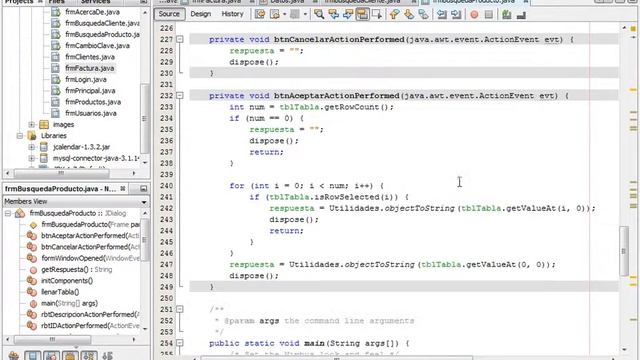Collapse the Libraries node

[20, 136]
